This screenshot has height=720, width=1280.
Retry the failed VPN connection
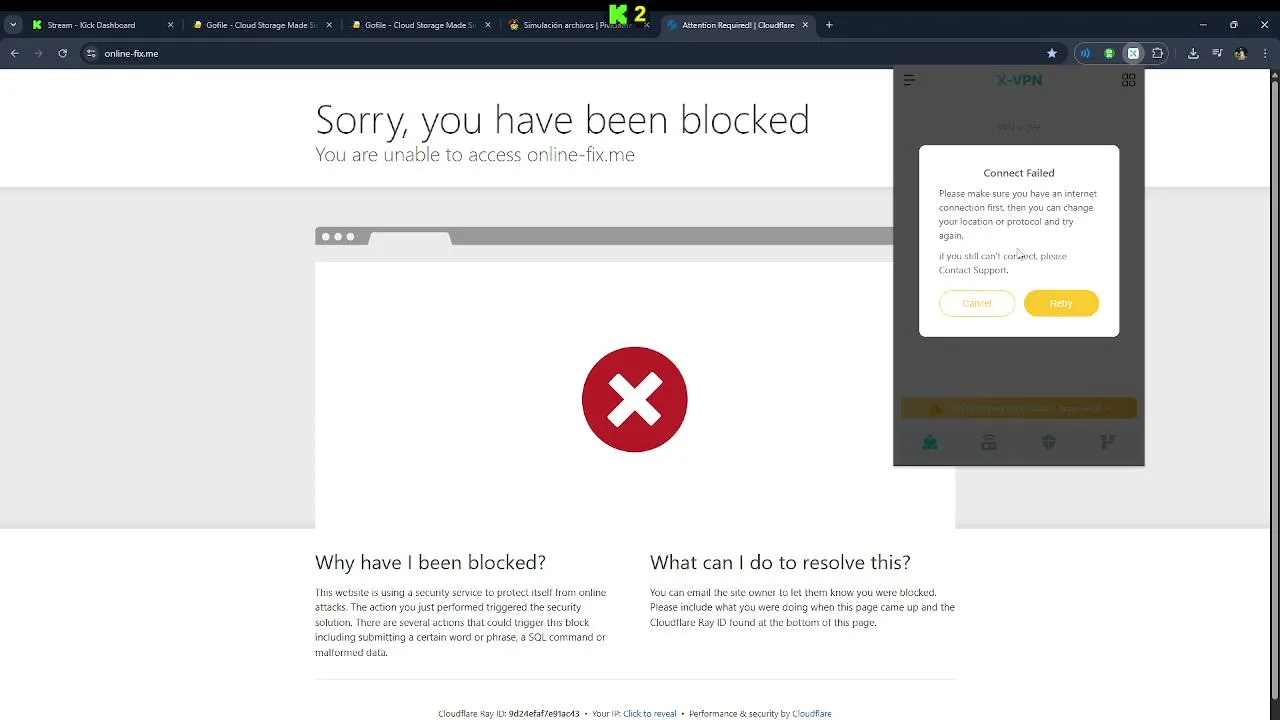point(1061,303)
